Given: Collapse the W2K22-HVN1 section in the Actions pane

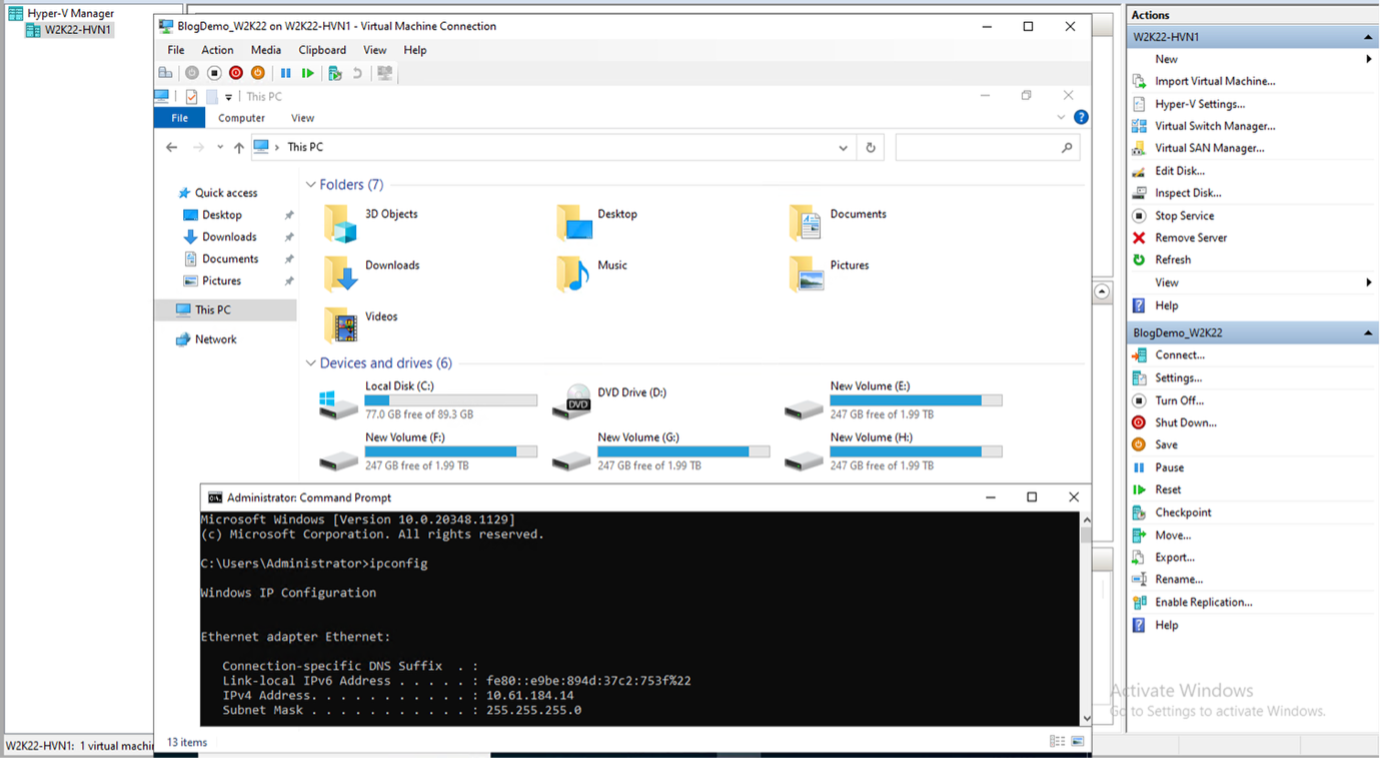Looking at the screenshot, I should tap(1368, 37).
